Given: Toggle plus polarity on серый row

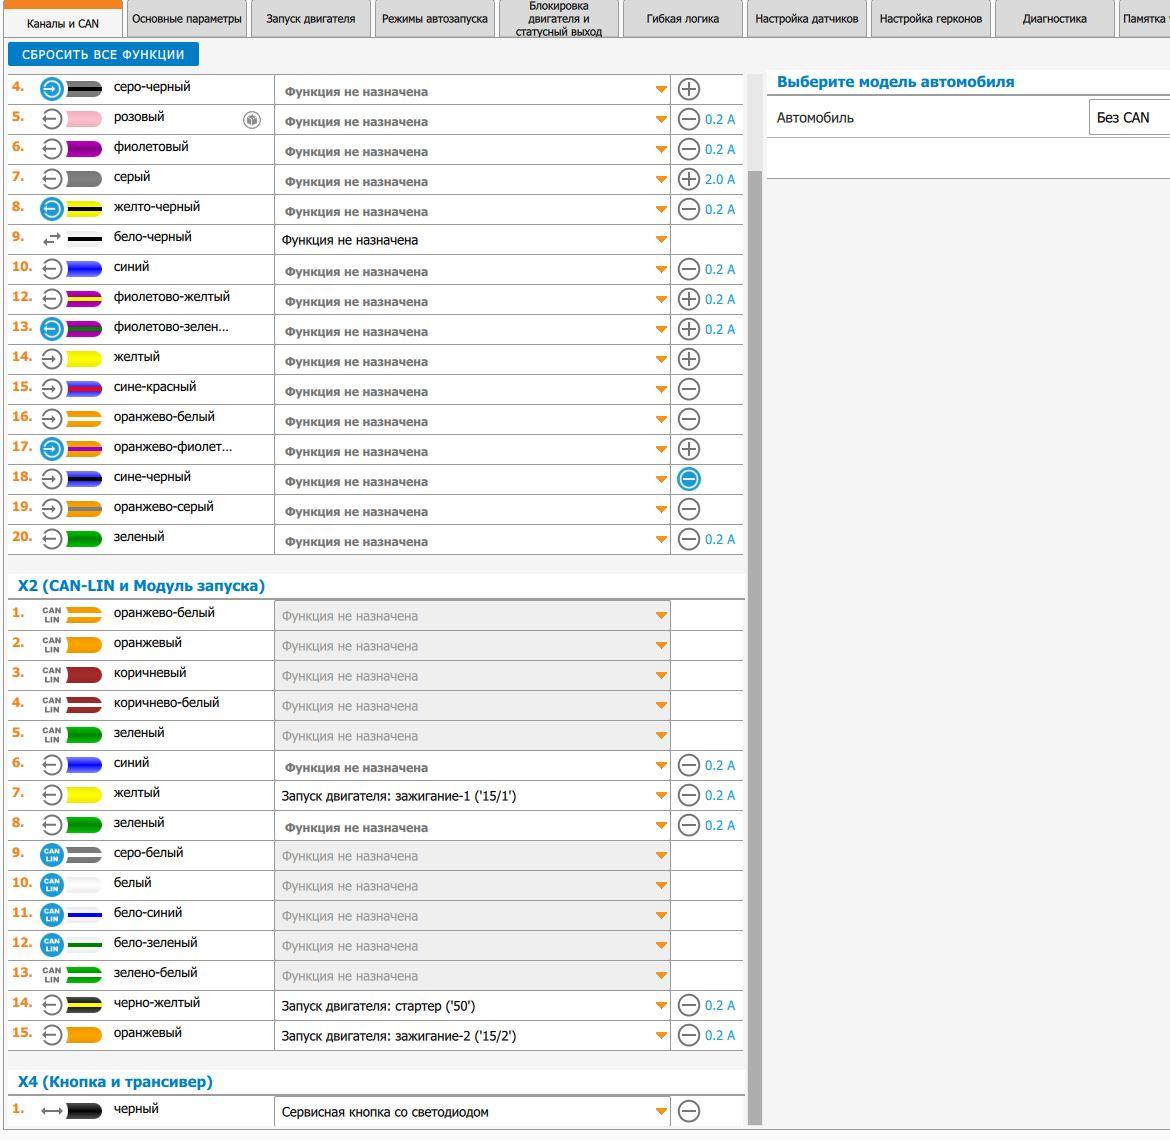Looking at the screenshot, I should 689,179.
